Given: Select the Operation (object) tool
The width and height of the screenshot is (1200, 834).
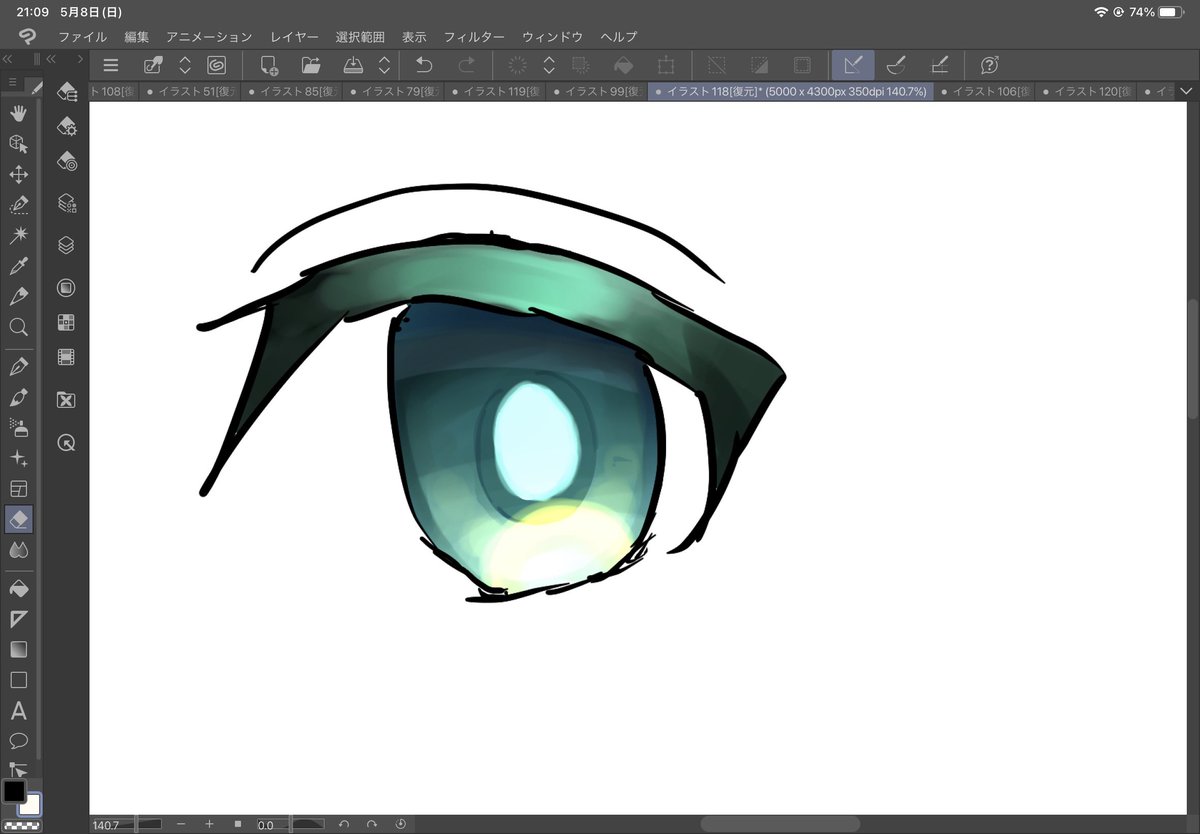Looking at the screenshot, I should [18, 144].
